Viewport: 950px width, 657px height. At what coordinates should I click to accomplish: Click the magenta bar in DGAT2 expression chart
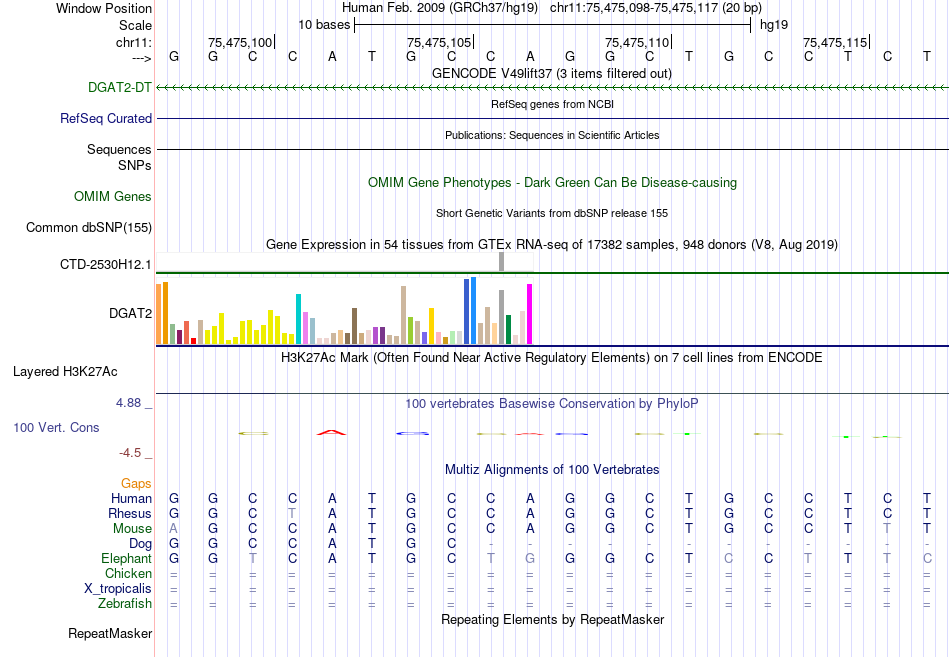(x=530, y=314)
